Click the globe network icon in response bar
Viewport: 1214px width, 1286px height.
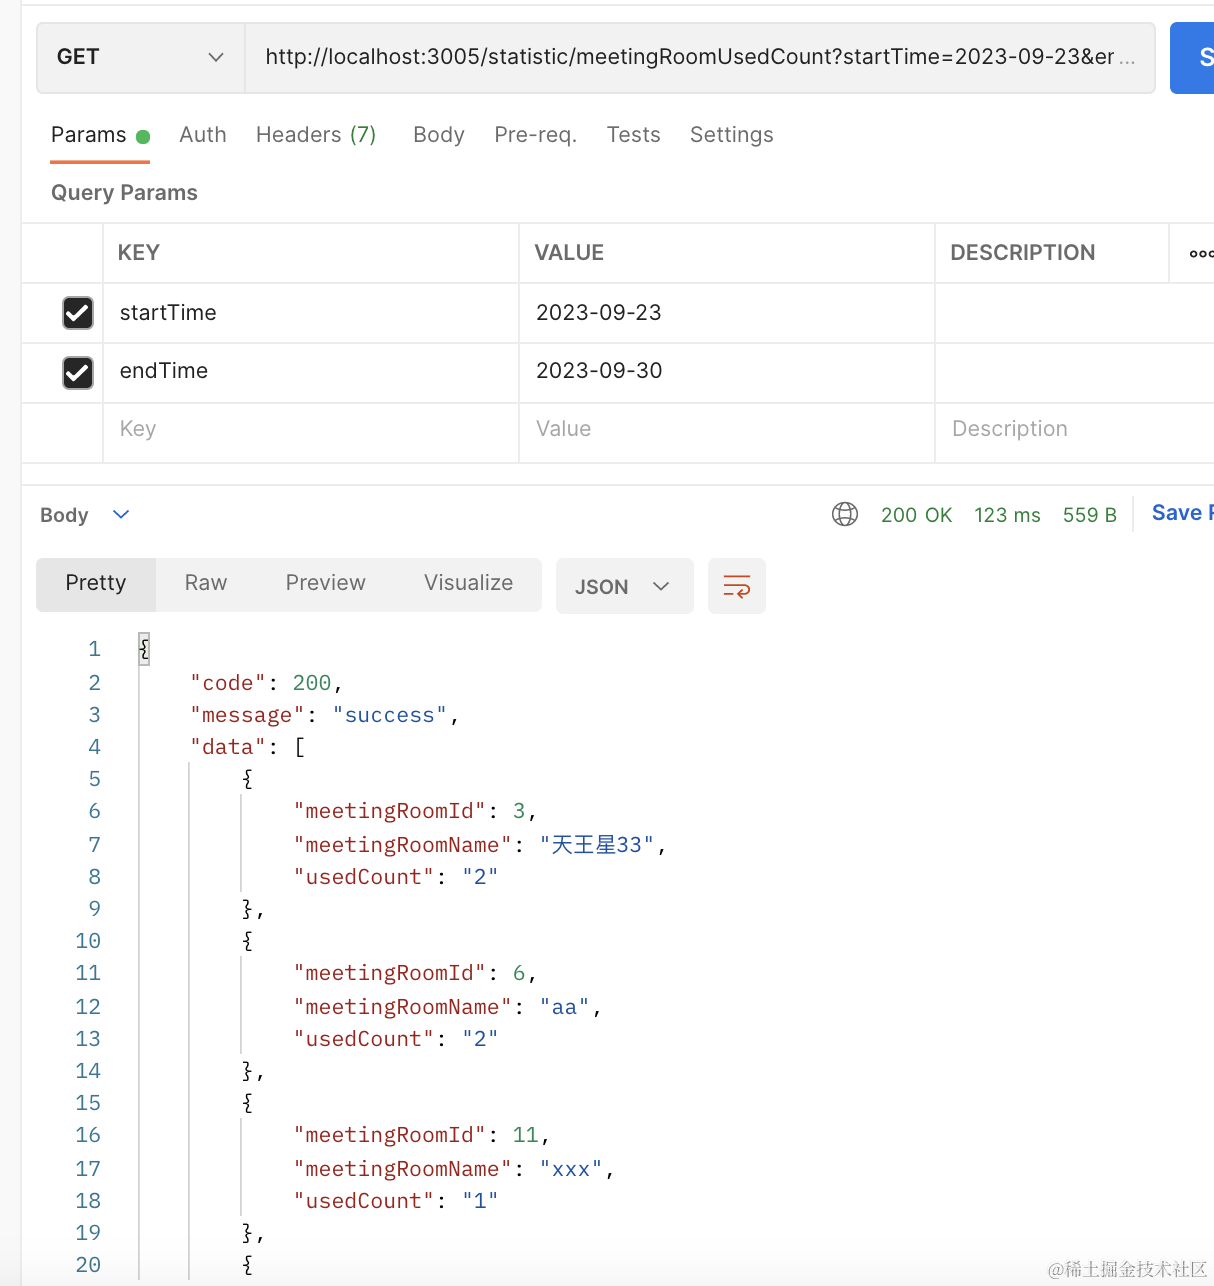click(x=845, y=514)
